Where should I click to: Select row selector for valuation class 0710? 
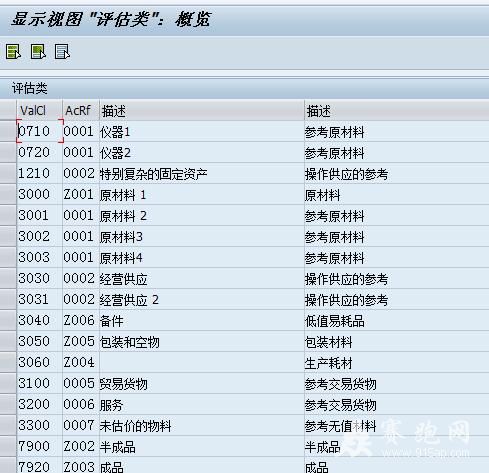pyautogui.click(x=8, y=131)
